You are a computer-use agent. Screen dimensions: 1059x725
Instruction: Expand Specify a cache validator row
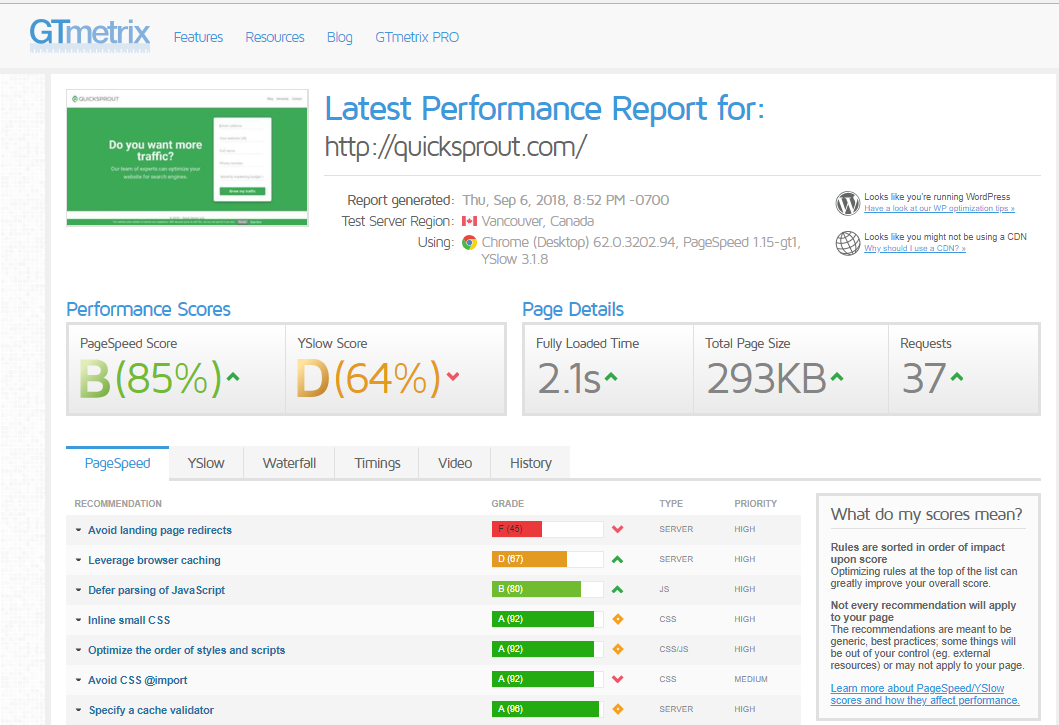click(x=78, y=709)
